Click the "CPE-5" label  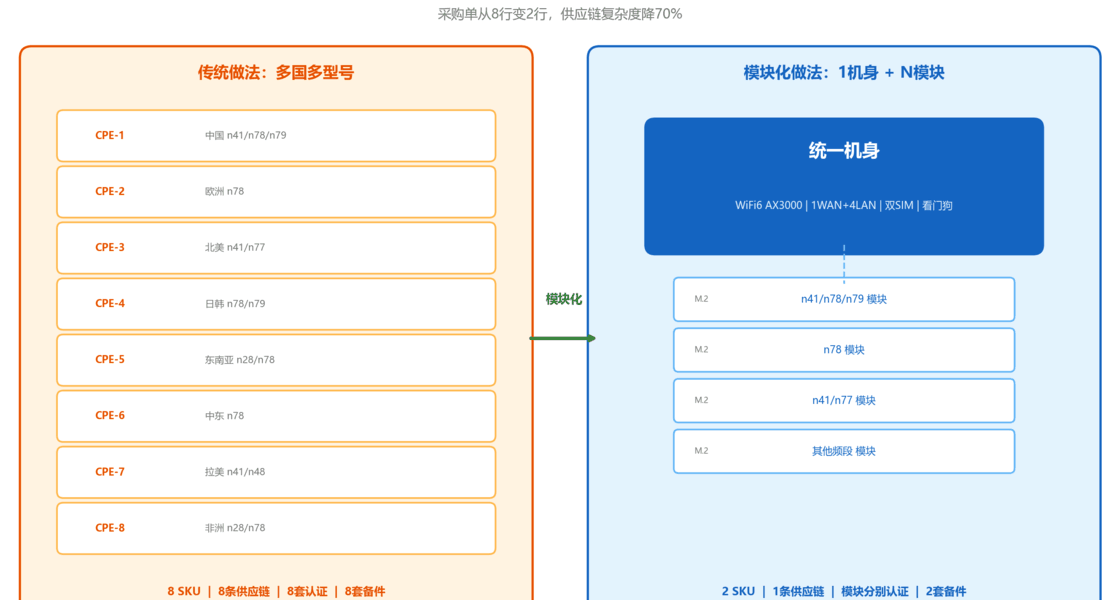(x=110, y=359)
